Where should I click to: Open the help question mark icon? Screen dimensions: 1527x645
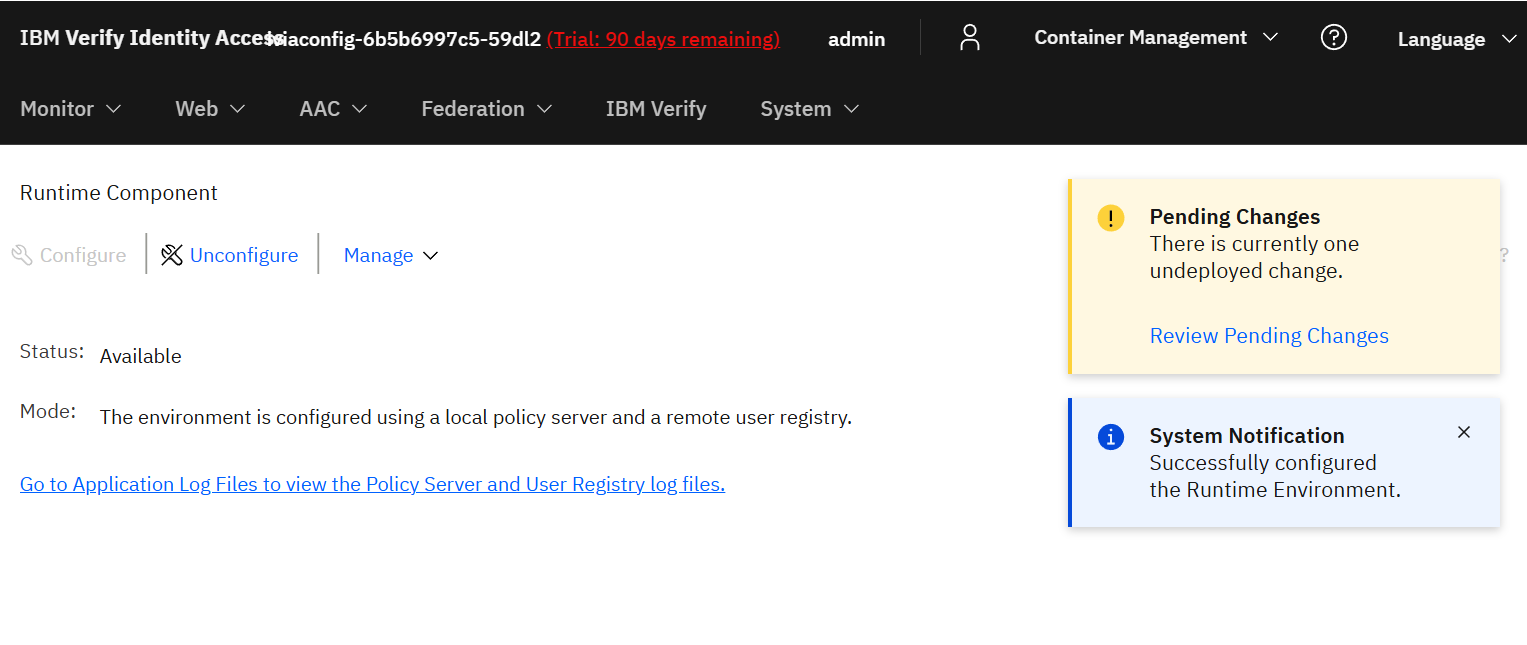click(x=1334, y=37)
